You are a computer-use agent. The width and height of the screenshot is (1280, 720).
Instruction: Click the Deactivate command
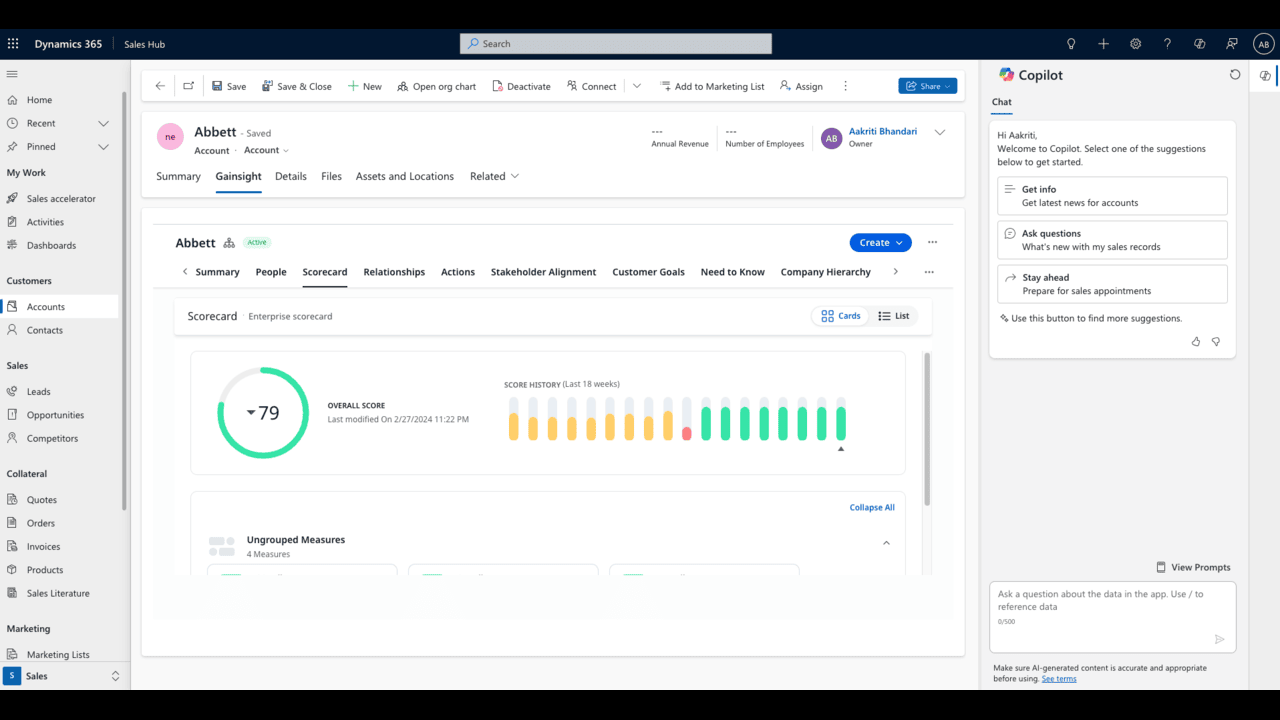521,86
